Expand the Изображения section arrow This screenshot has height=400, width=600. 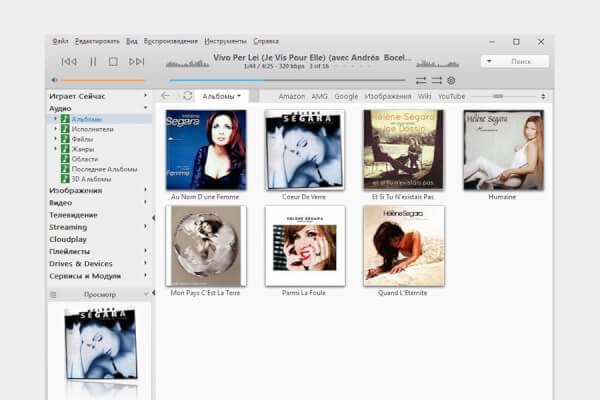click(x=145, y=189)
